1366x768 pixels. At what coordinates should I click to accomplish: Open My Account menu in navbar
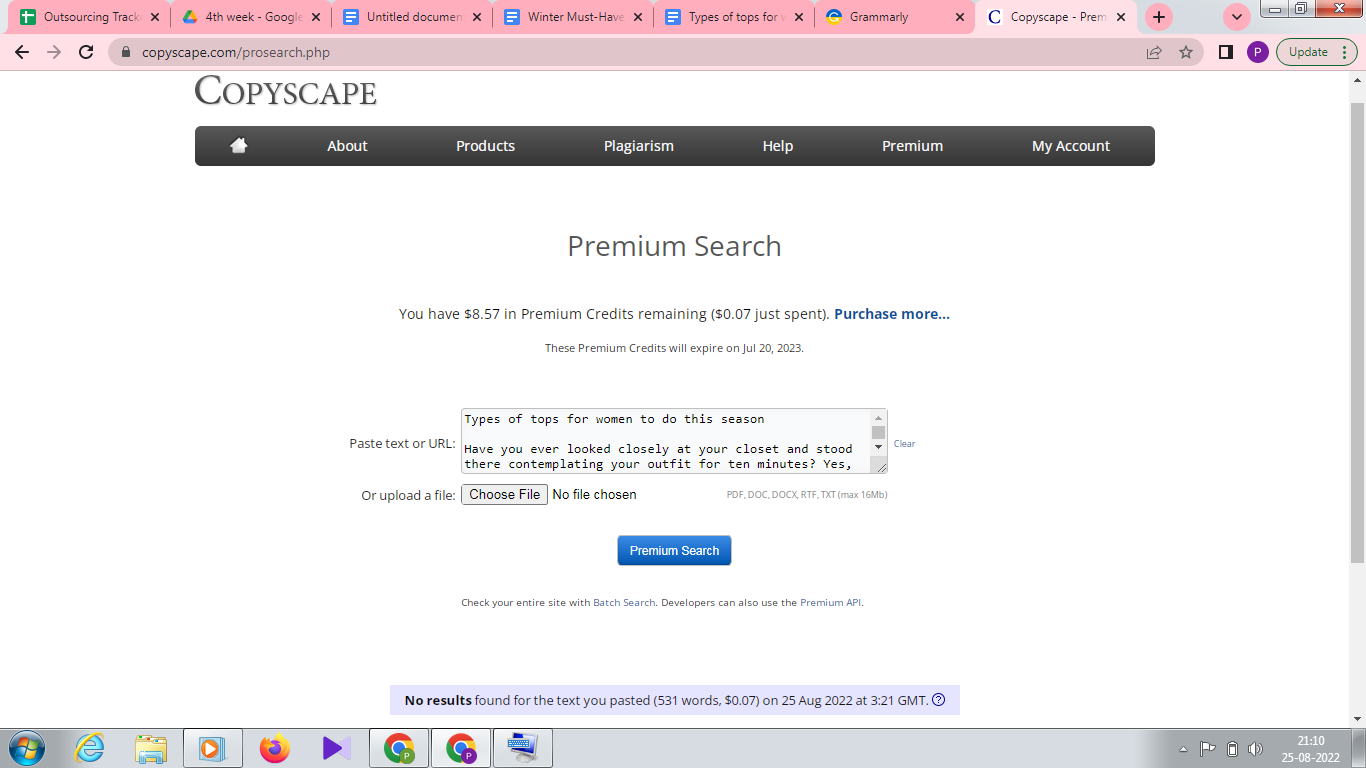point(1071,146)
